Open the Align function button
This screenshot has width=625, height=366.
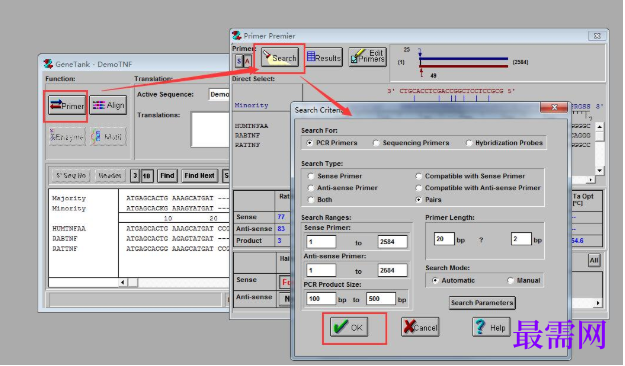[108, 105]
